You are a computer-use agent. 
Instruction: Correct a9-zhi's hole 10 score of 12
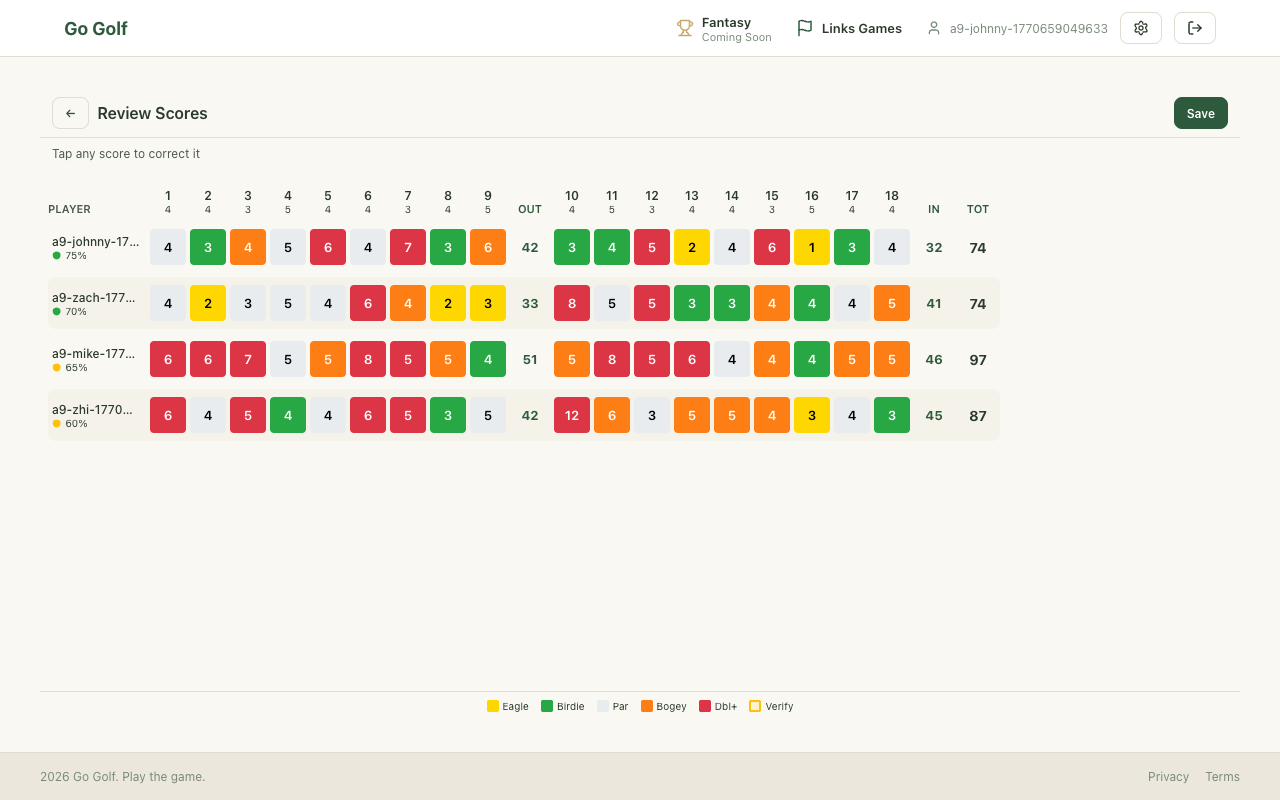click(x=572, y=415)
